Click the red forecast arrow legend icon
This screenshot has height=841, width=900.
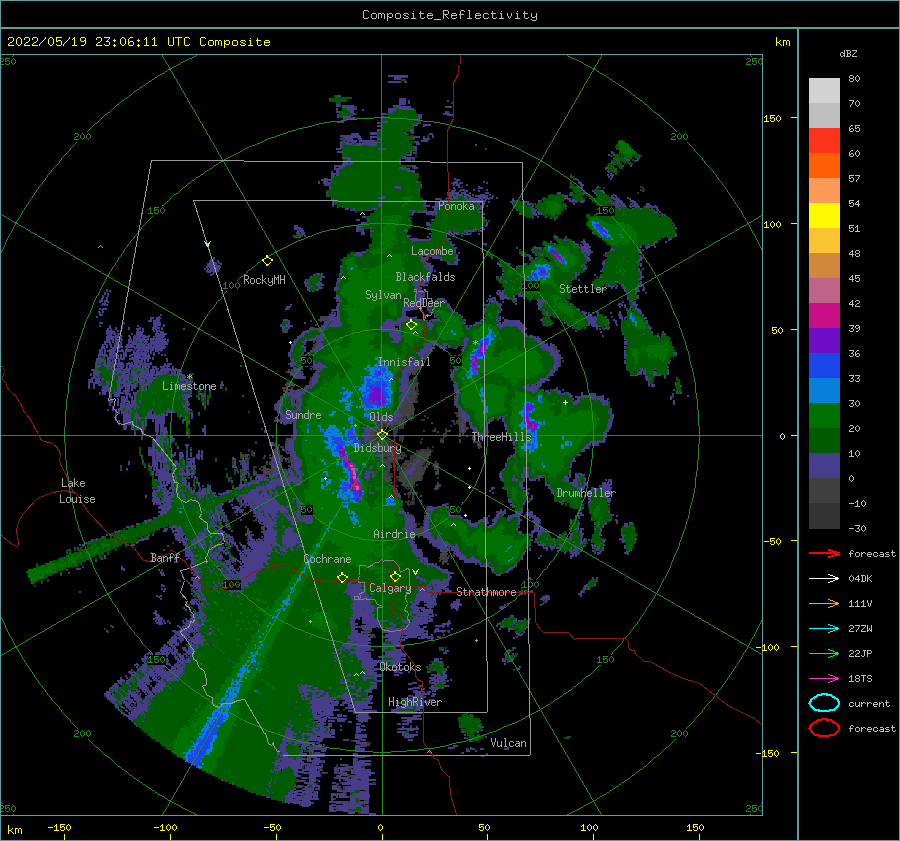(x=824, y=553)
